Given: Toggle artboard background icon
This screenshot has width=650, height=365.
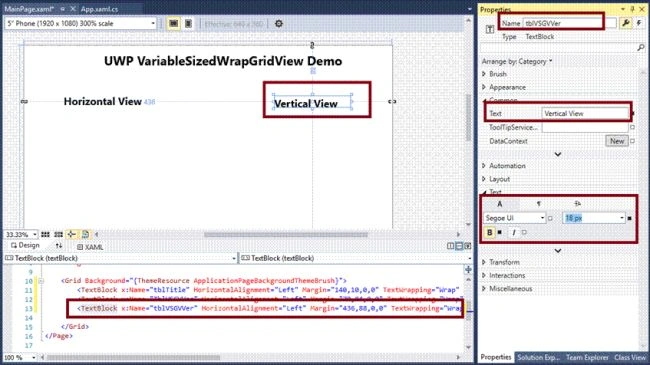Looking at the screenshot, I should pyautogui.click(x=85, y=235).
